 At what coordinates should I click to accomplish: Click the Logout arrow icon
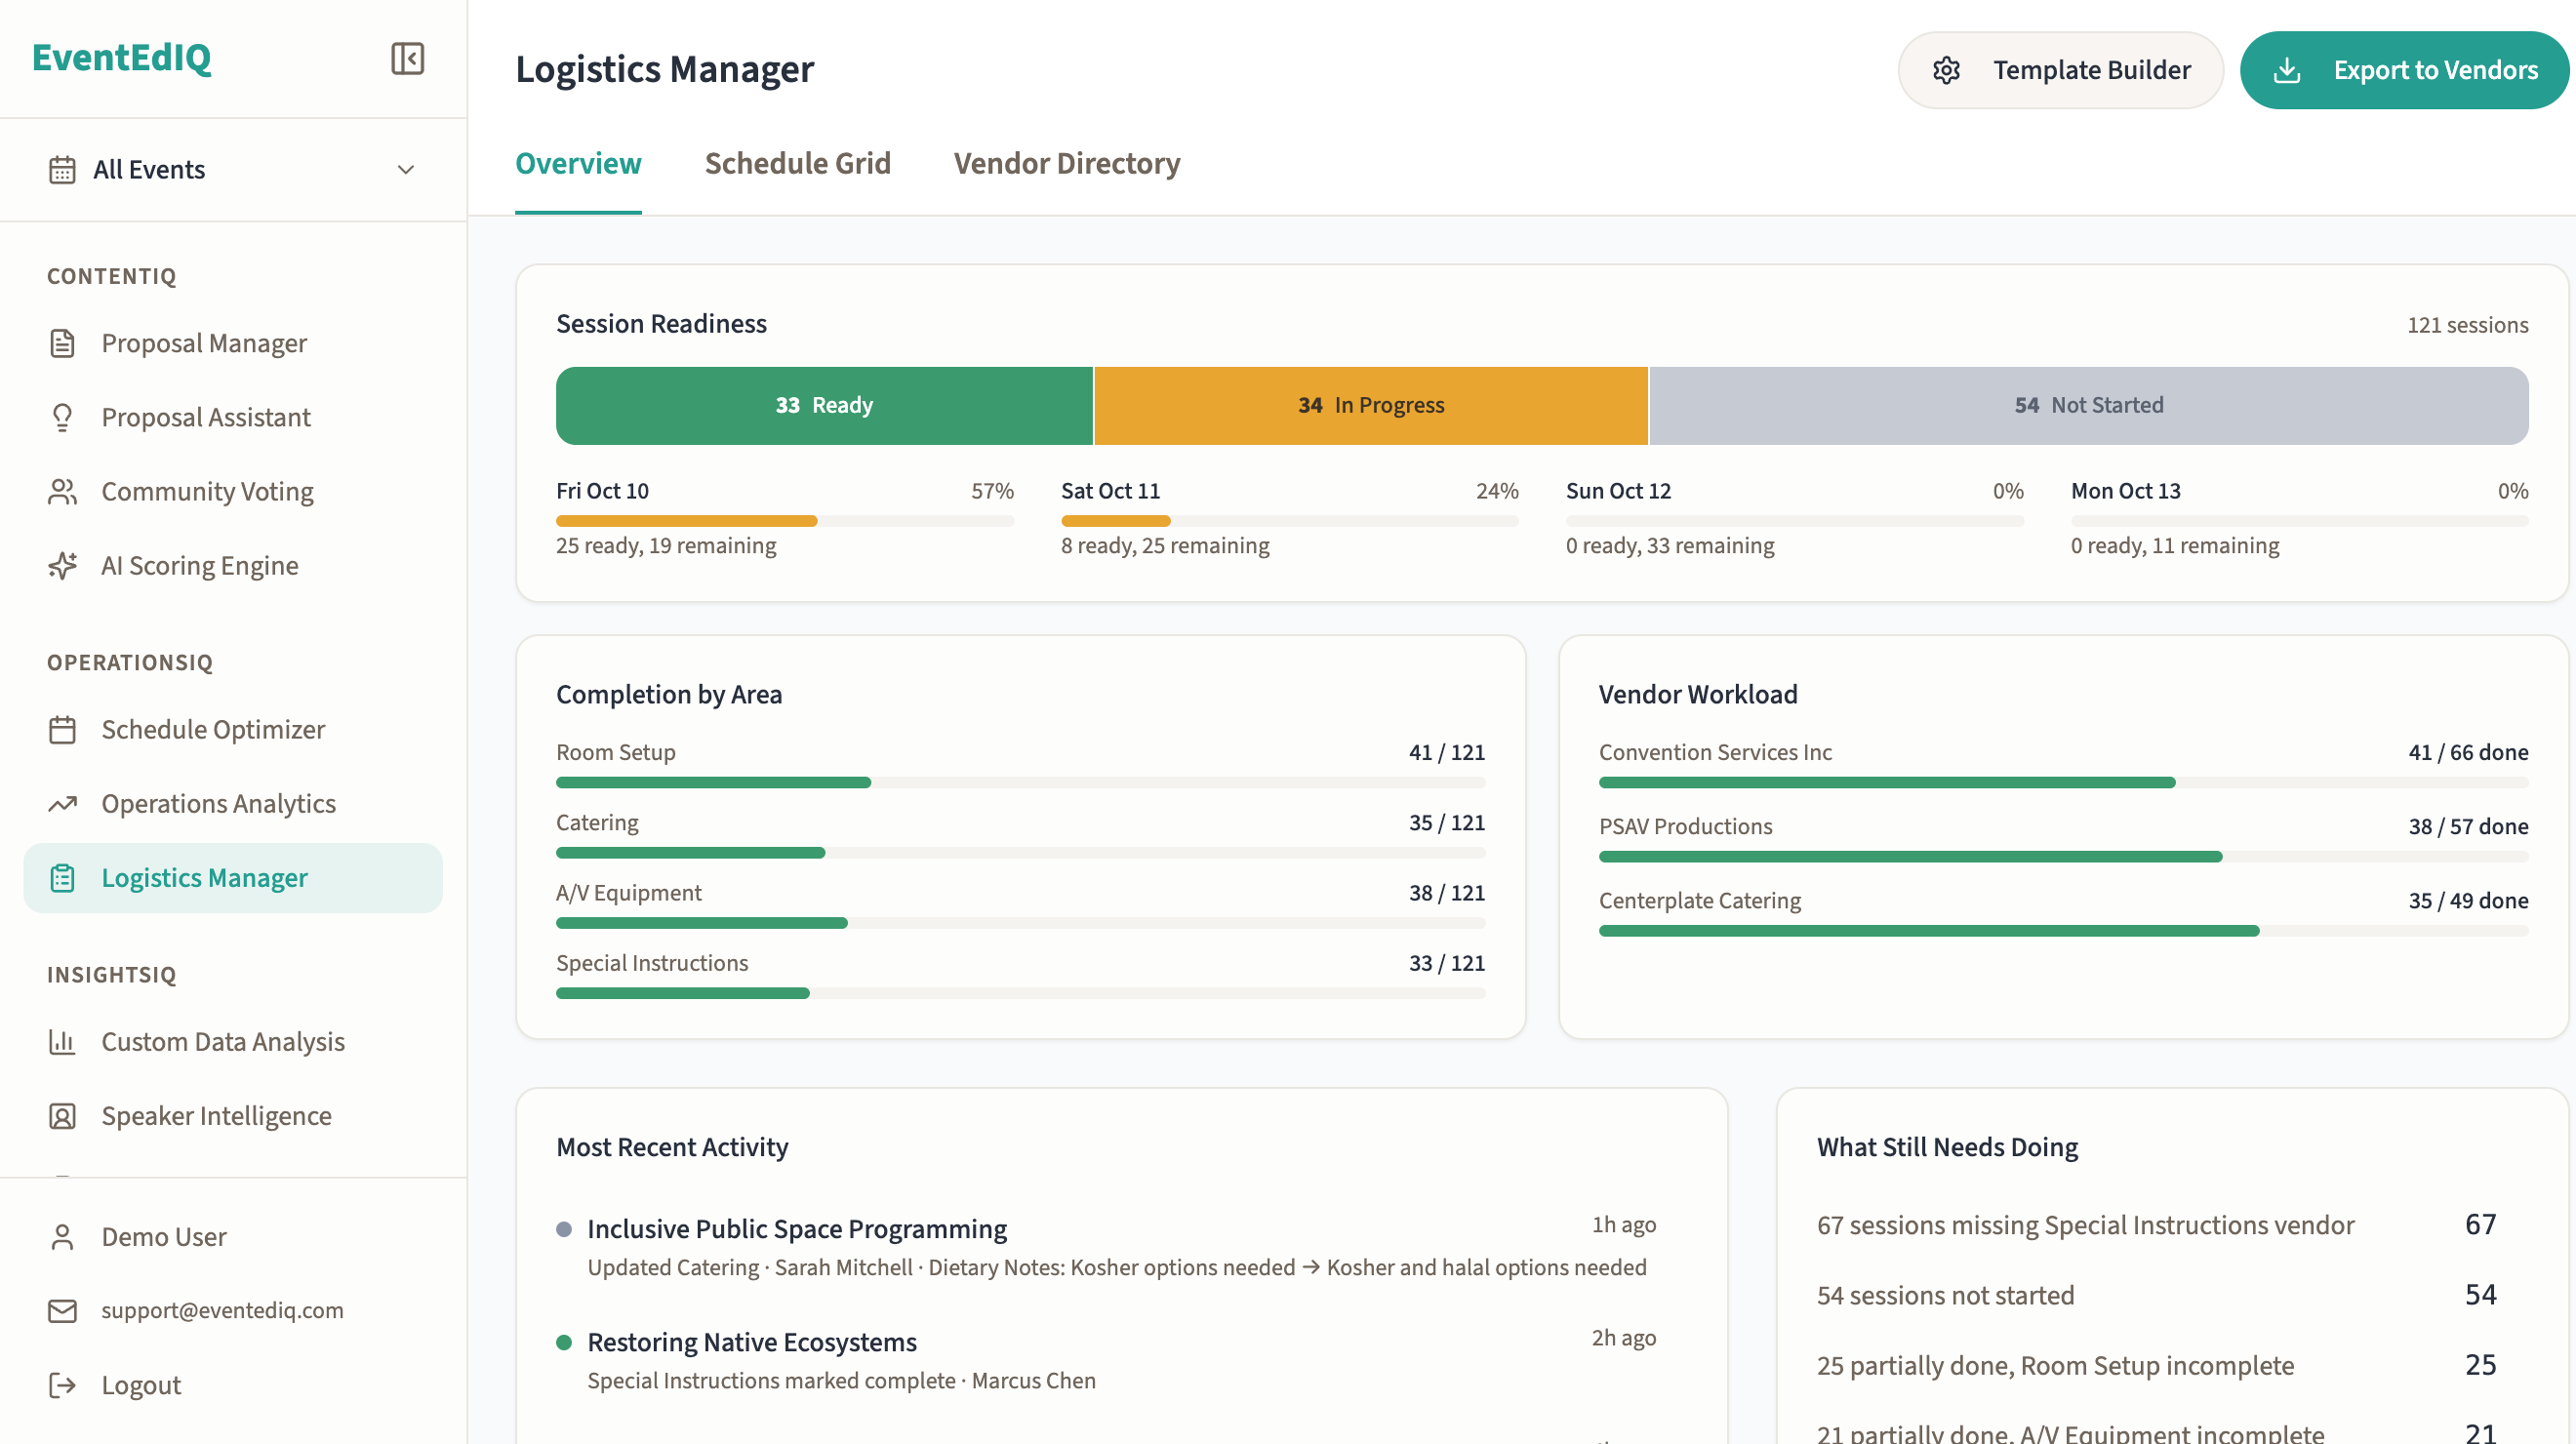tap(62, 1384)
